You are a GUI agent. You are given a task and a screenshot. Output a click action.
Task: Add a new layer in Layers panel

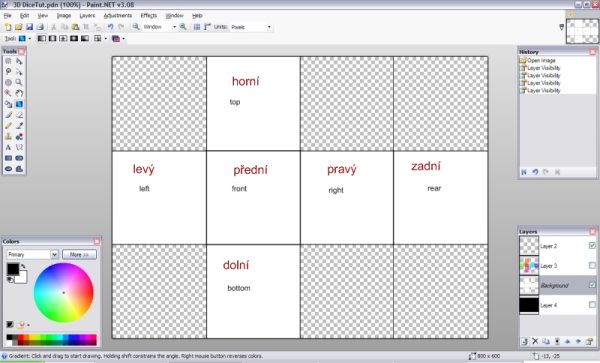[x=524, y=341]
